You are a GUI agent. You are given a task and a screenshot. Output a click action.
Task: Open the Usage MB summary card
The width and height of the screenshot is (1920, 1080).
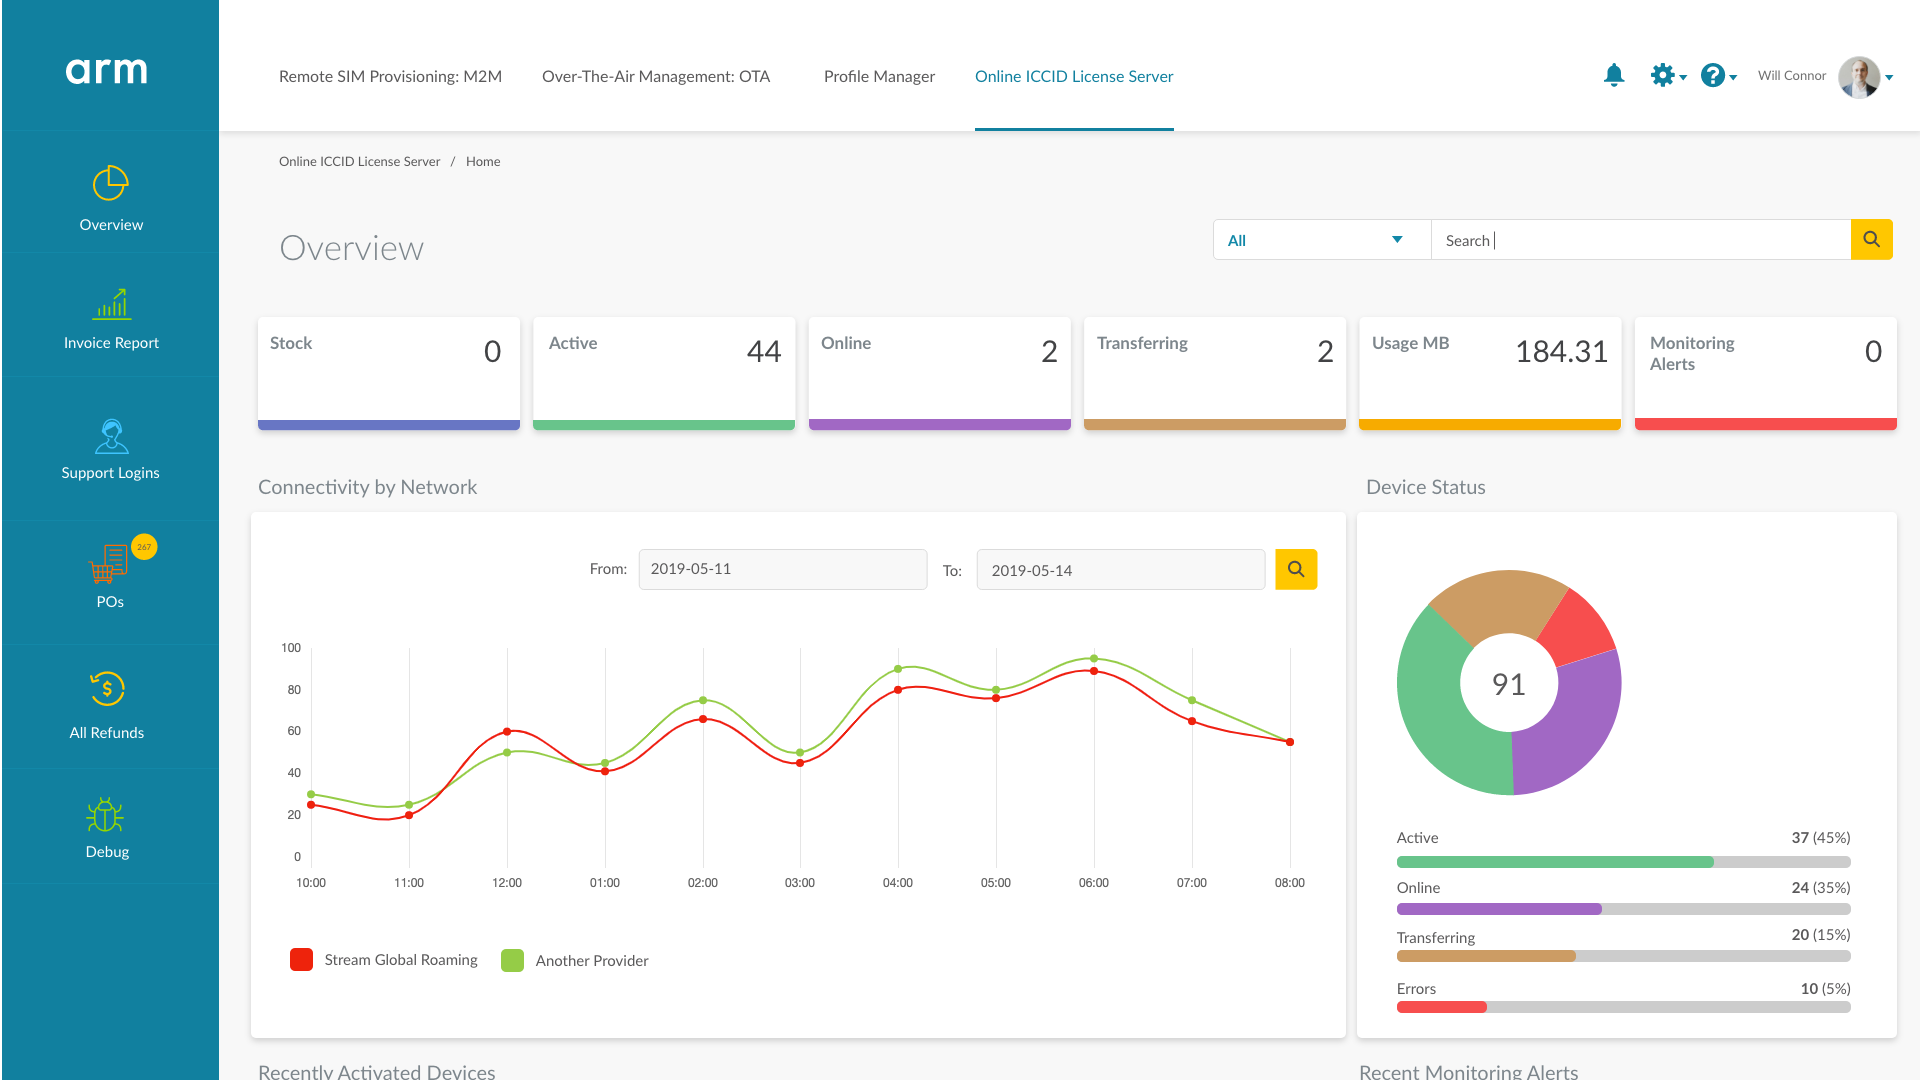[1490, 373]
